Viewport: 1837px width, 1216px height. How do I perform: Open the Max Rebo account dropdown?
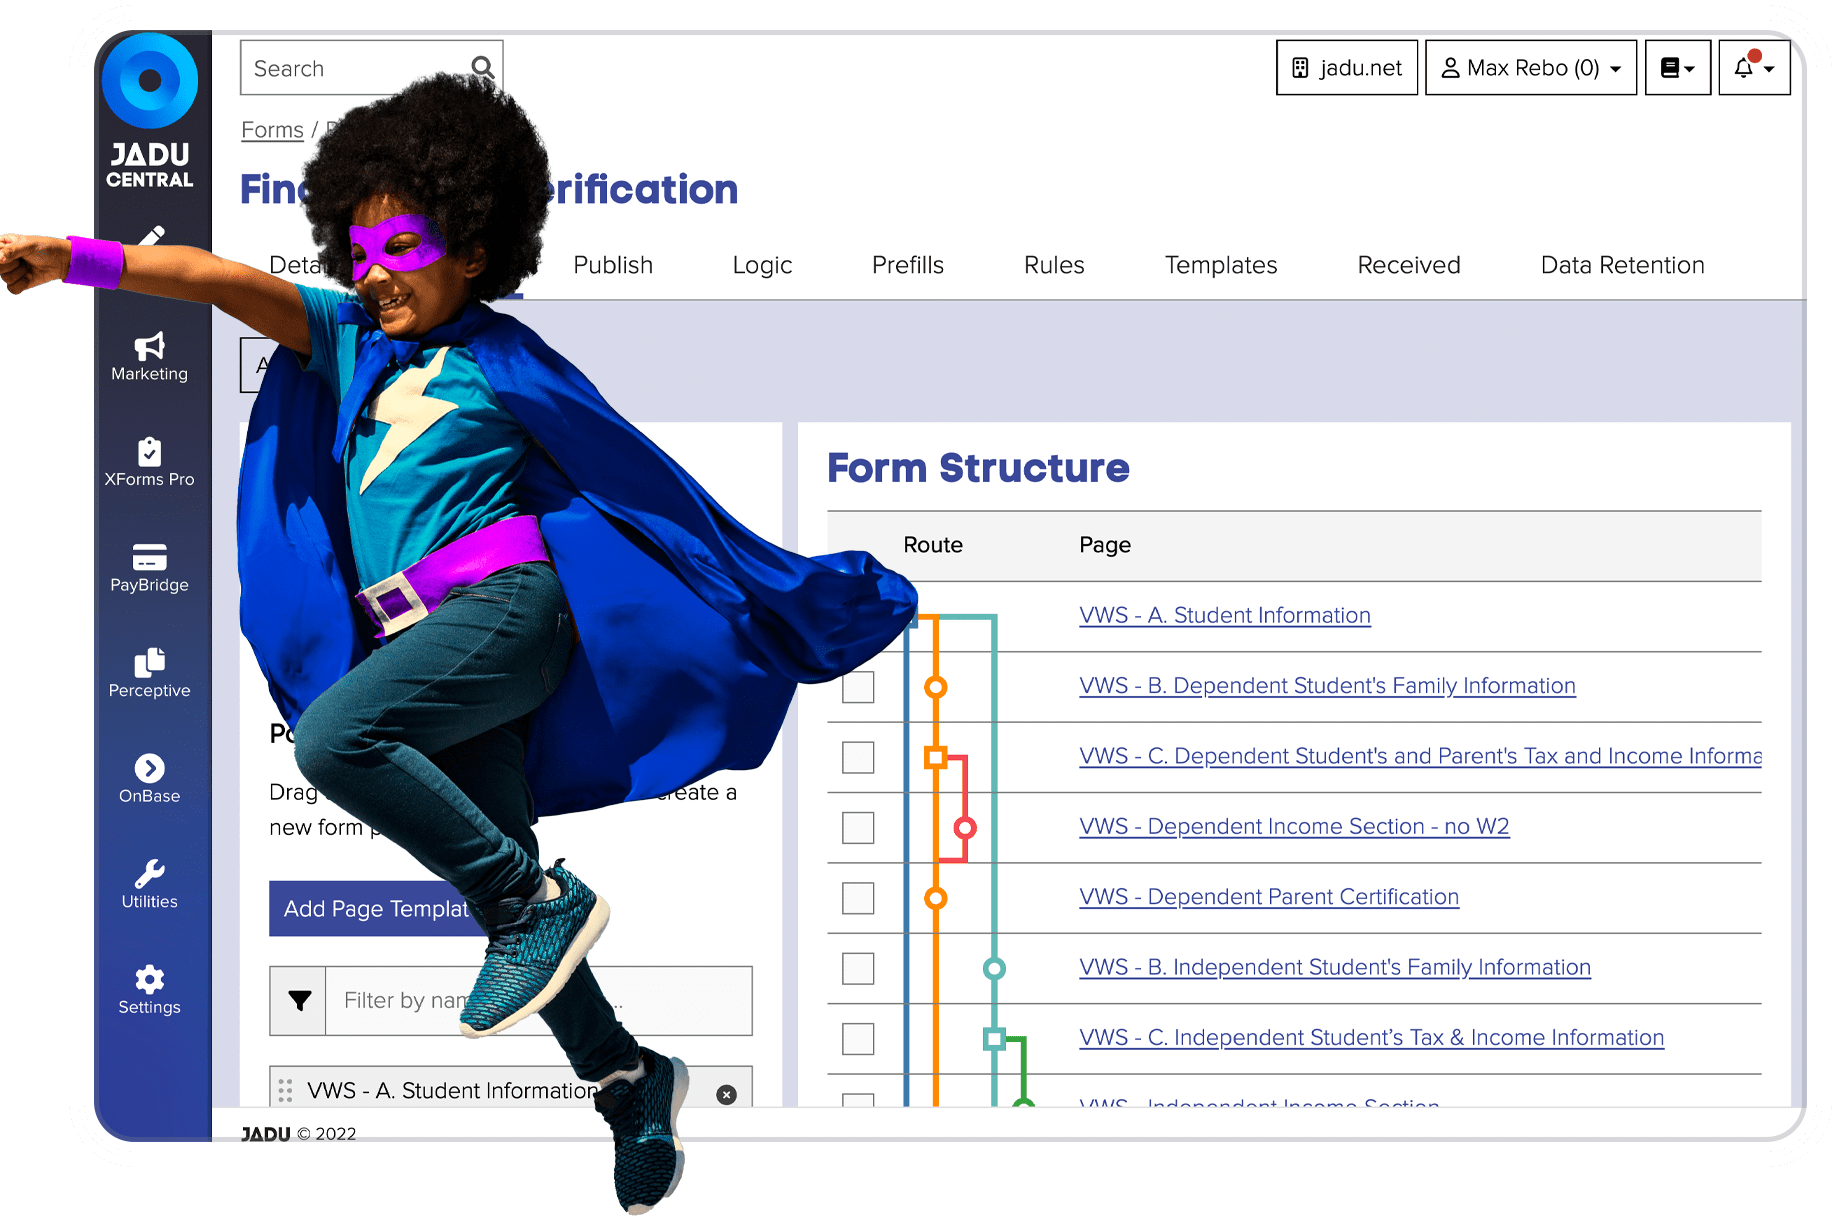coord(1530,67)
